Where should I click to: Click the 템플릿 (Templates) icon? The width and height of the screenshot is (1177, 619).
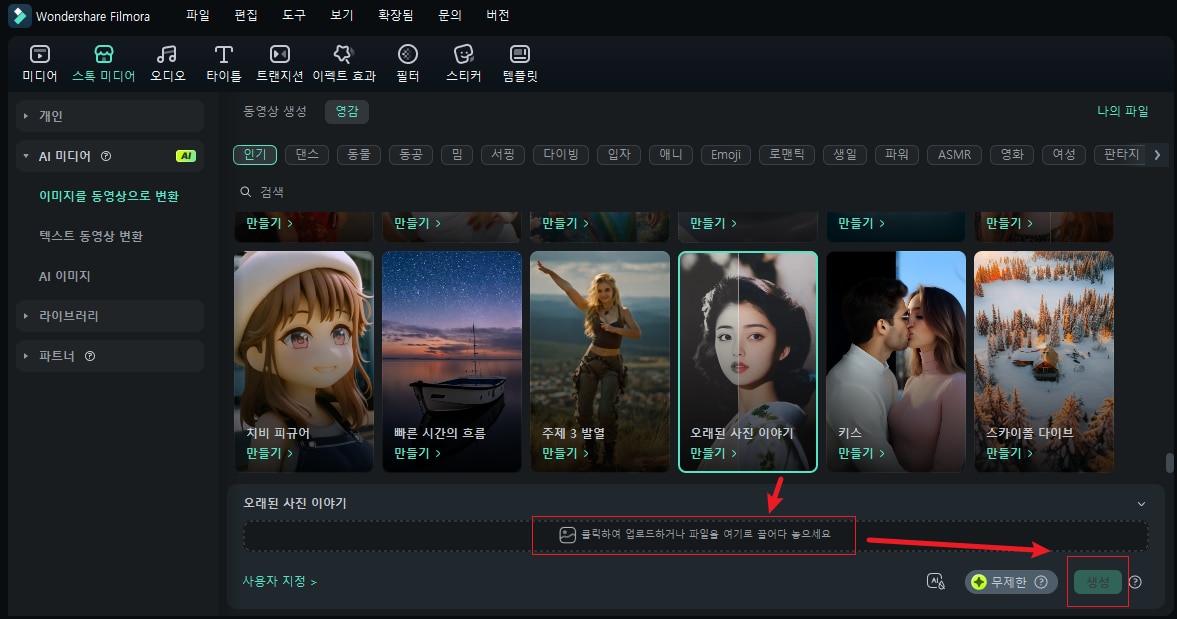519,55
